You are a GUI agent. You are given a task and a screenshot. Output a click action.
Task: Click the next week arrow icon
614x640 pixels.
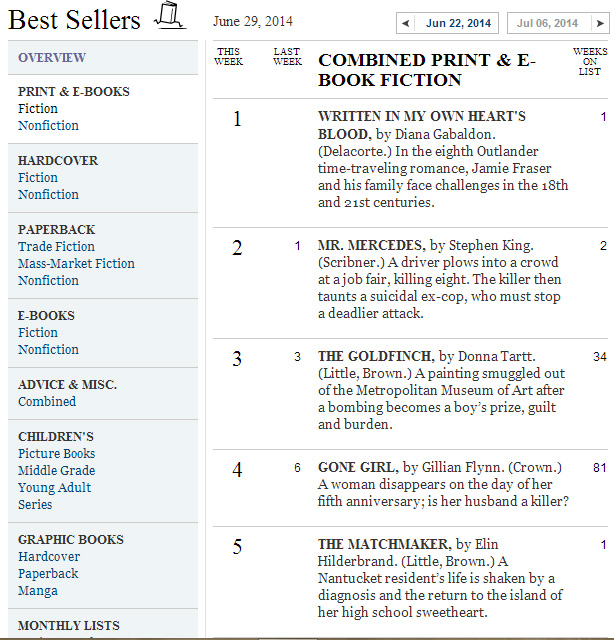pyautogui.click(x=600, y=23)
